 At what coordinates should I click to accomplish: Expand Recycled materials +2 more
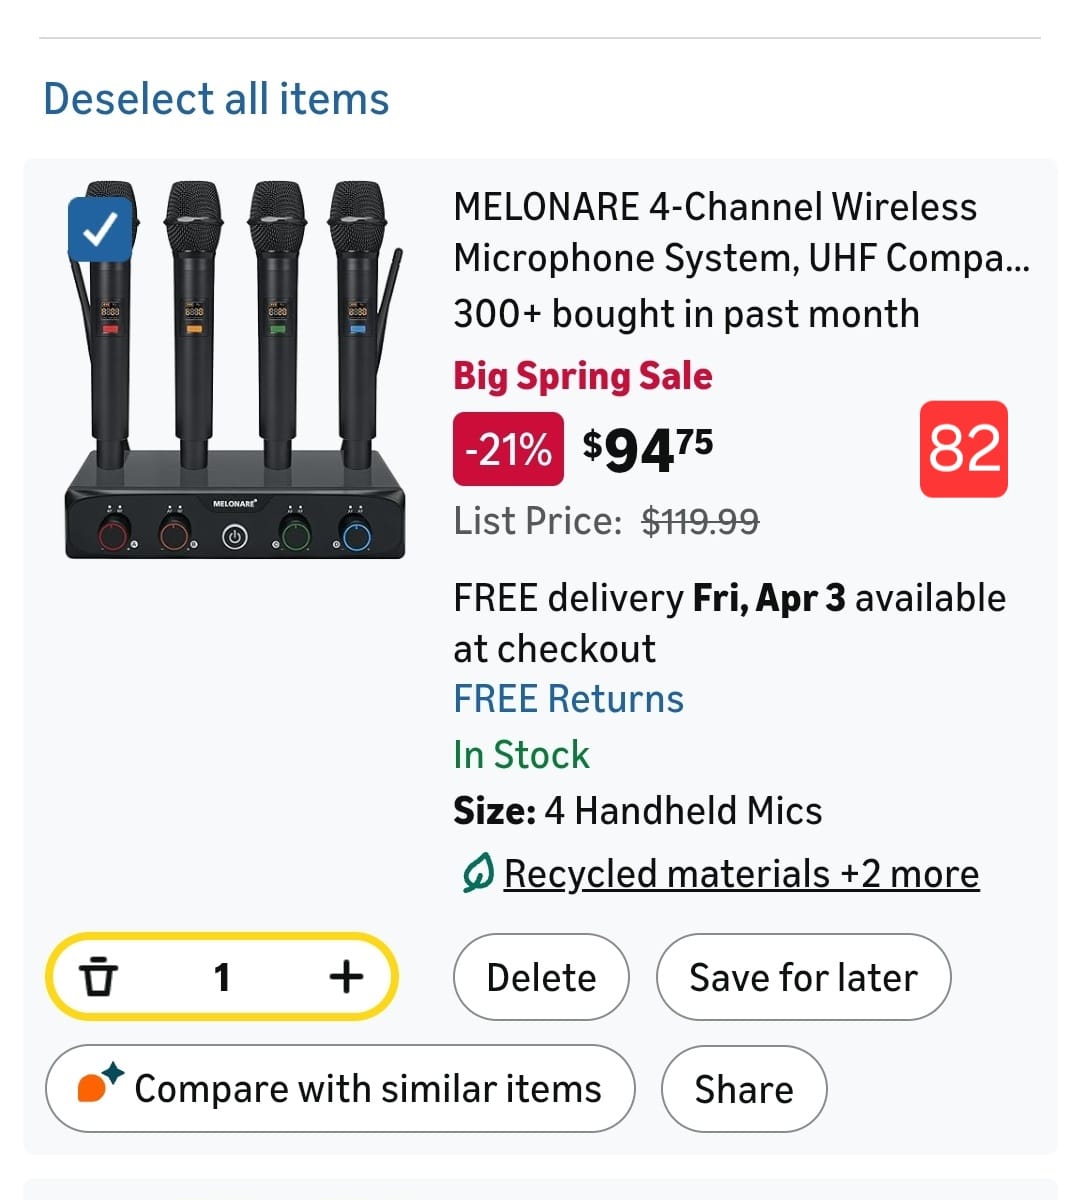[741, 874]
